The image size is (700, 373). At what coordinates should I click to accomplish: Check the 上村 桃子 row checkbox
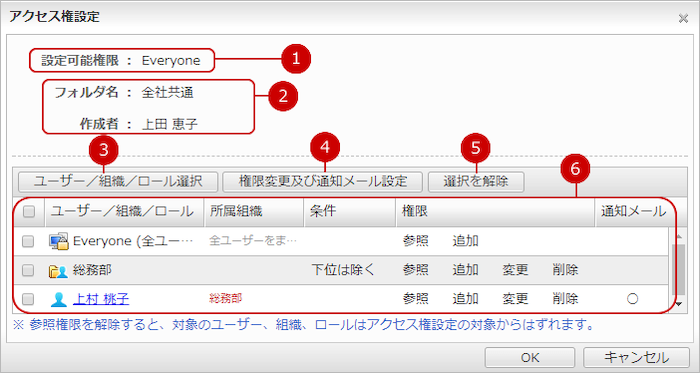pos(28,299)
